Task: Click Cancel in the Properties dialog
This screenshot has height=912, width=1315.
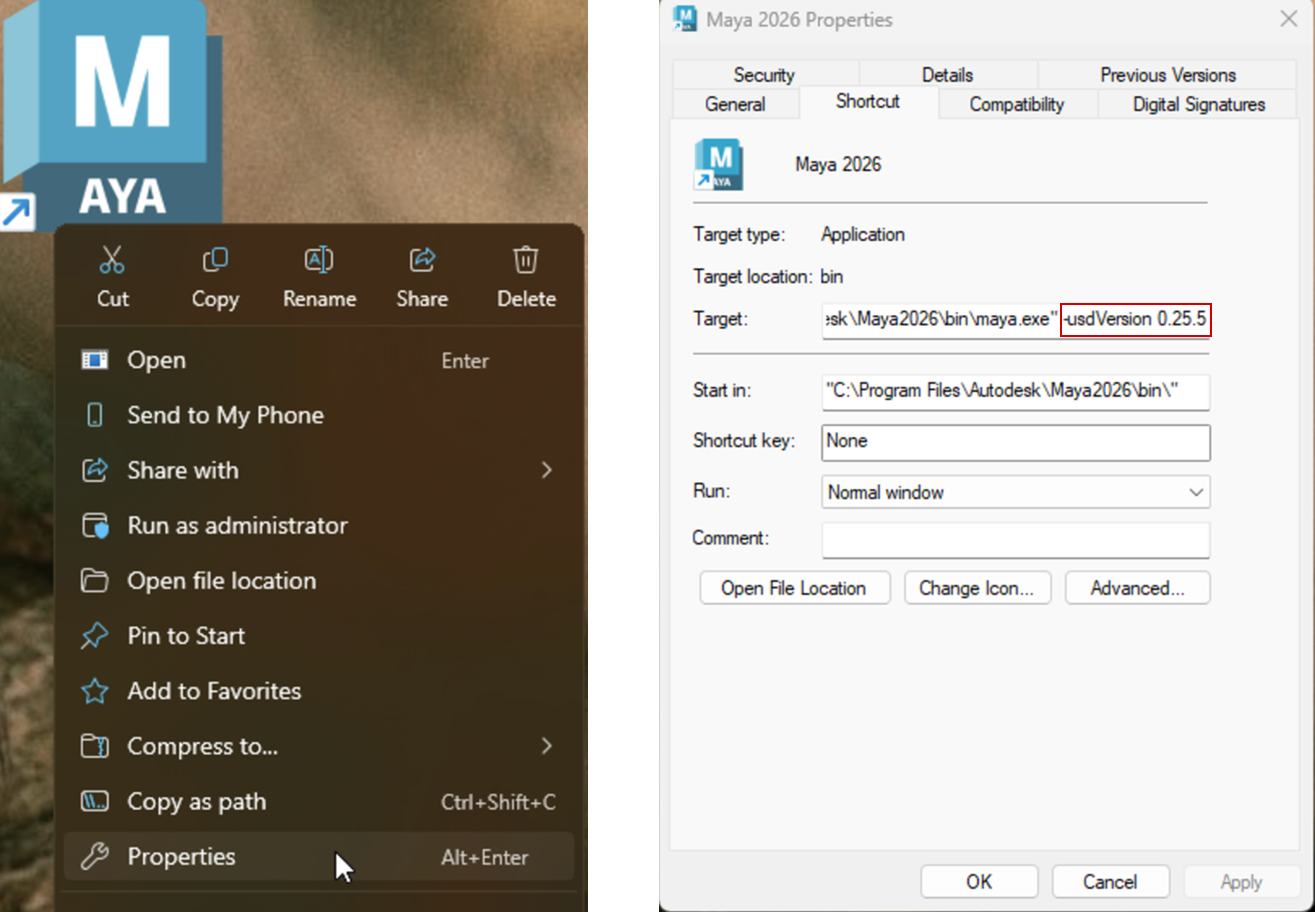Action: [1110, 881]
